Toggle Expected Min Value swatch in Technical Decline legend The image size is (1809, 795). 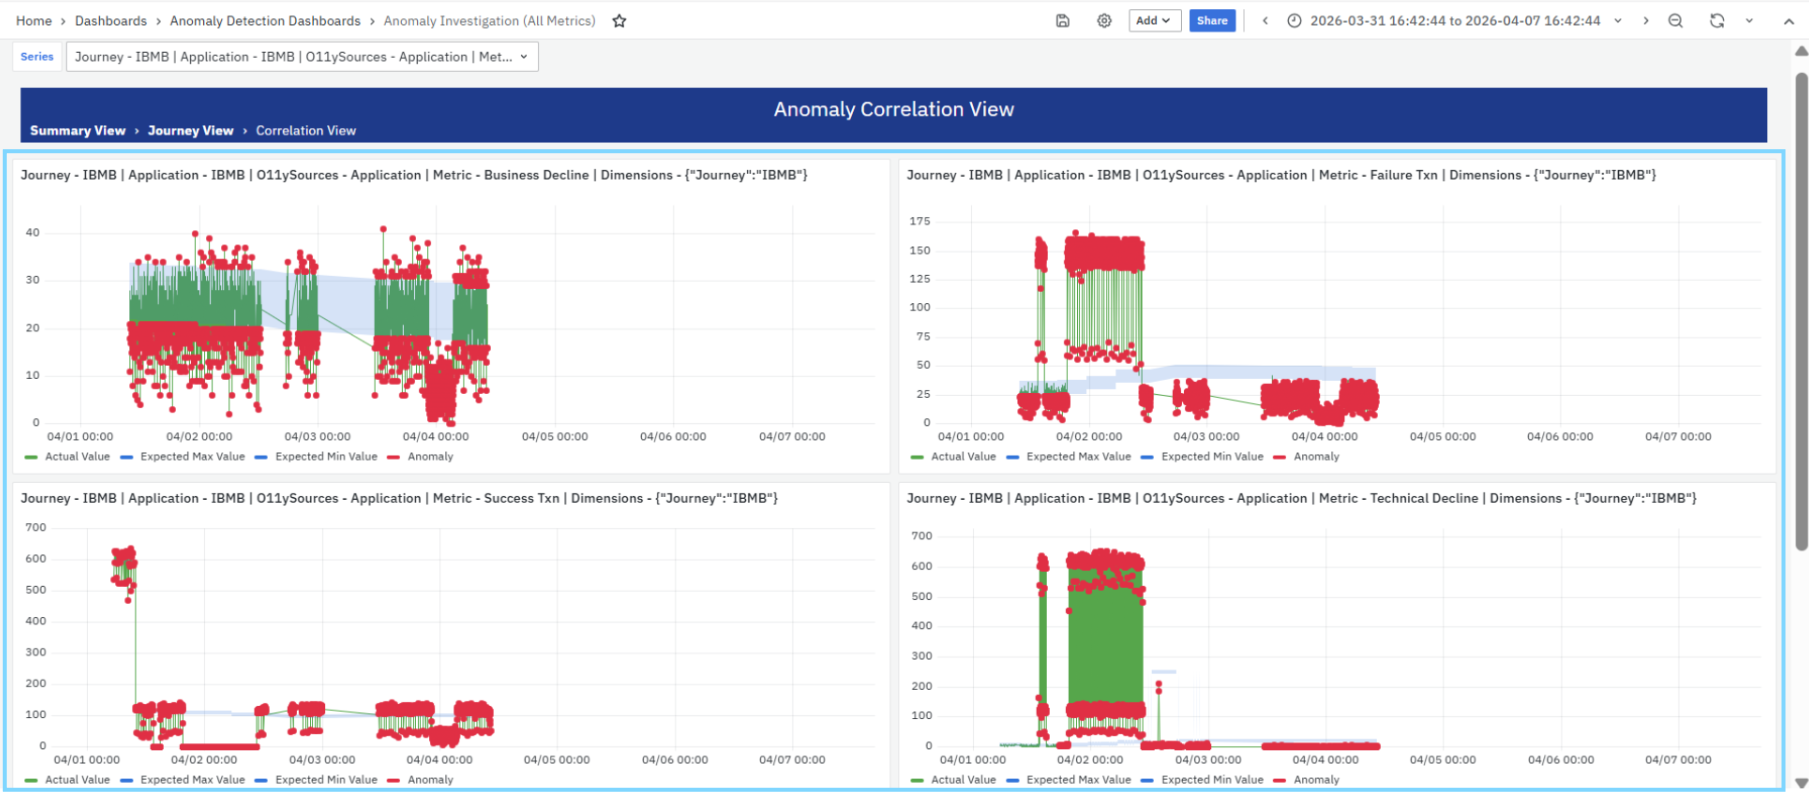[x=1147, y=780]
